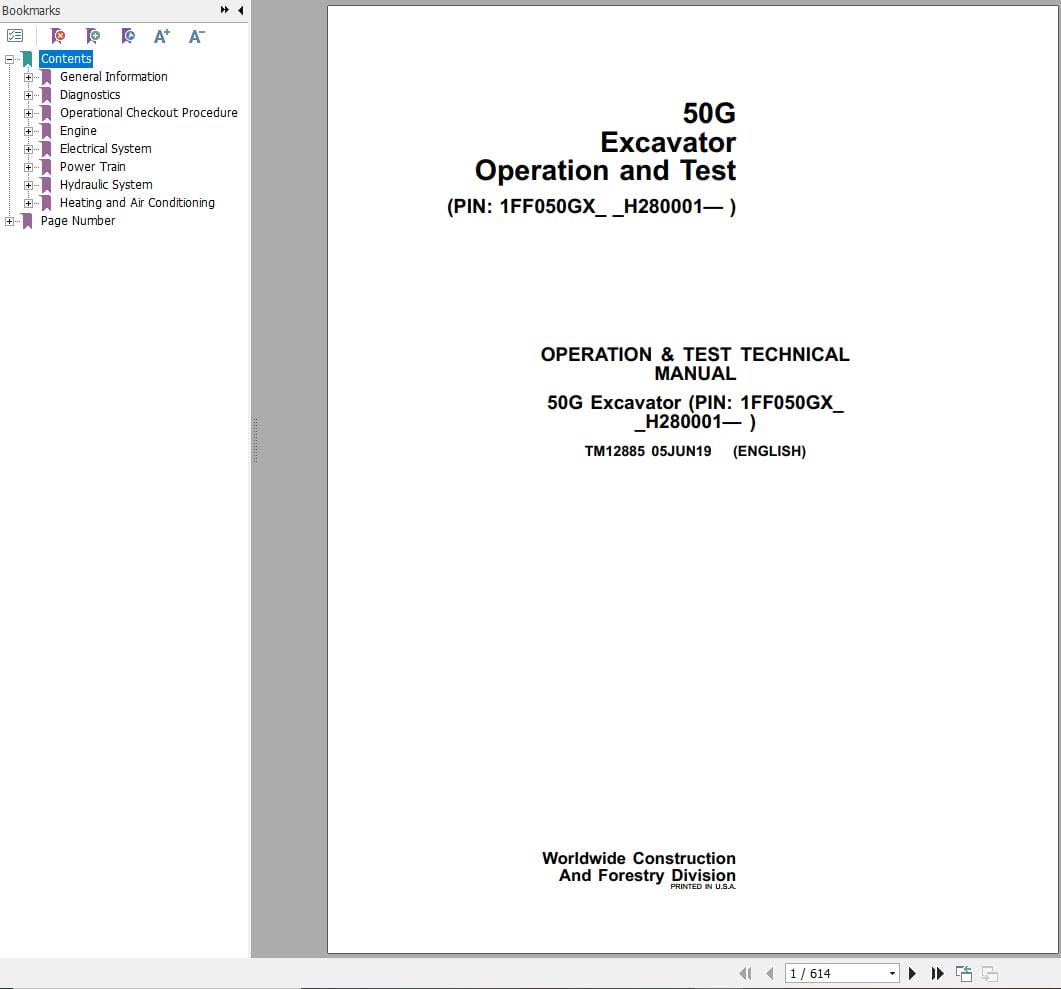
Task: Click the 'Operation and Test' title text
Action: click(x=605, y=170)
